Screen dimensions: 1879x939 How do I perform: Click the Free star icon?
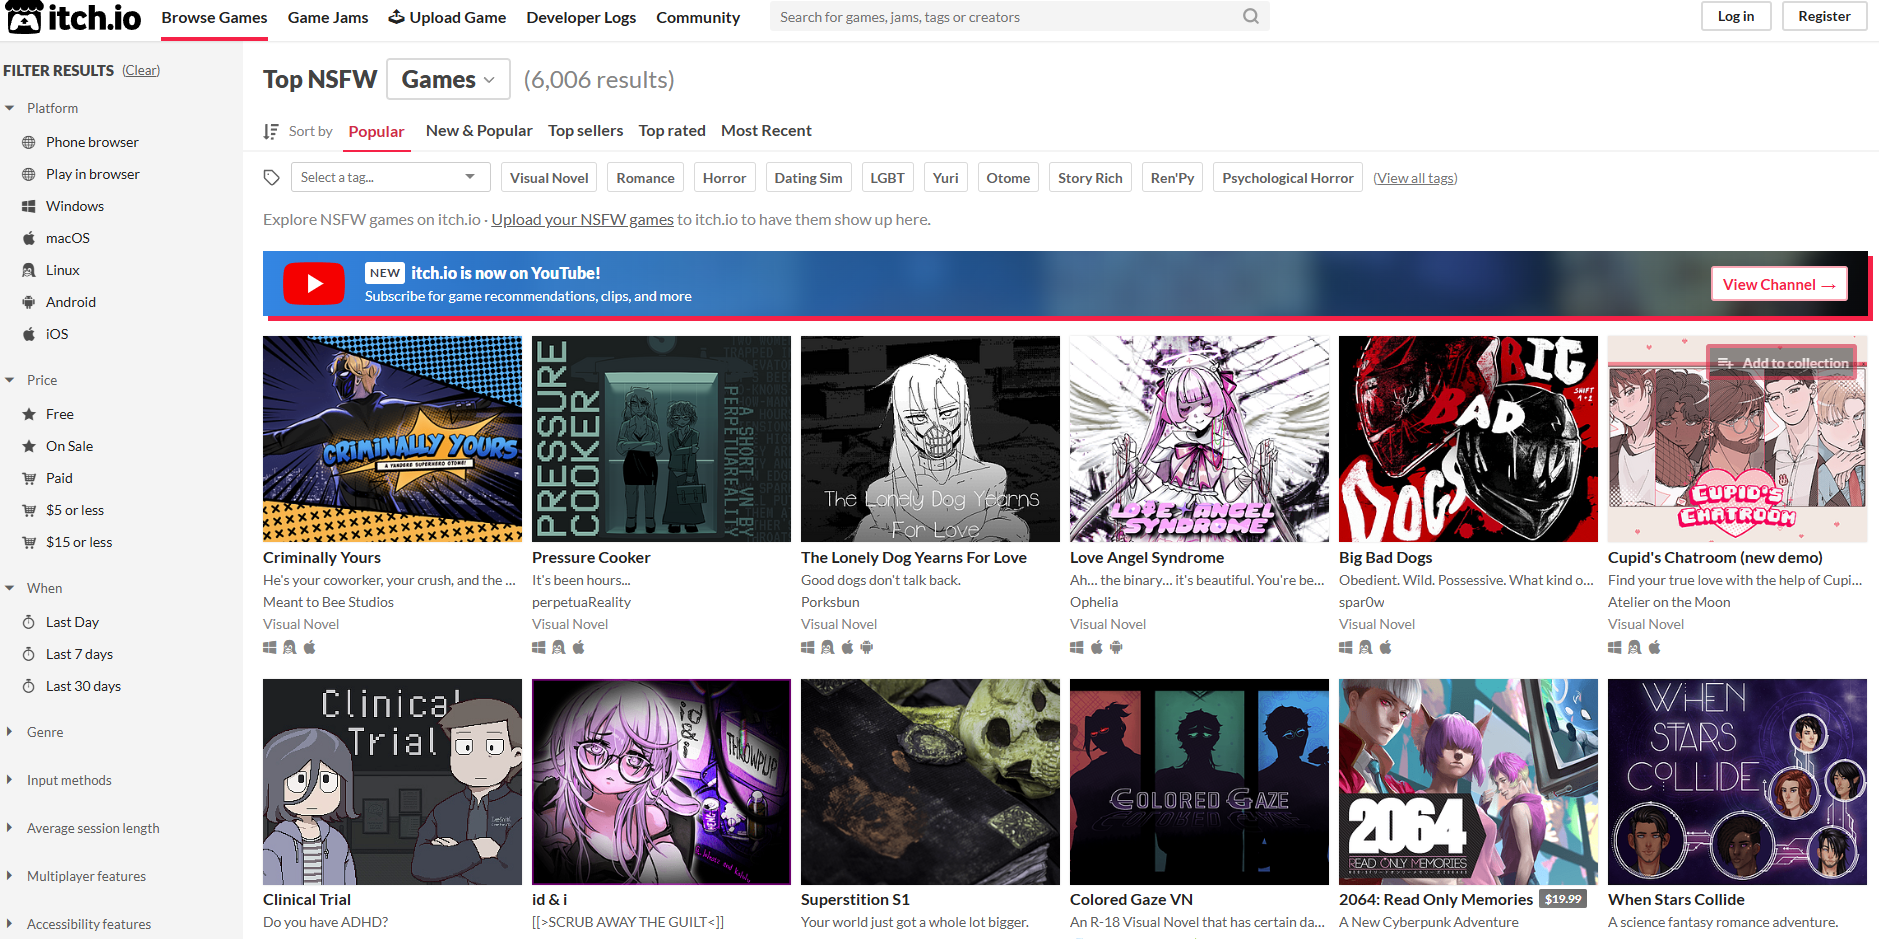29,414
